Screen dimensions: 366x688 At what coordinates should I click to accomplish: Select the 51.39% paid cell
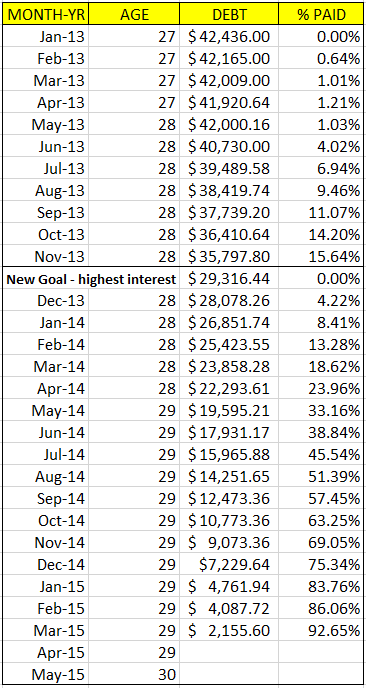pos(321,477)
